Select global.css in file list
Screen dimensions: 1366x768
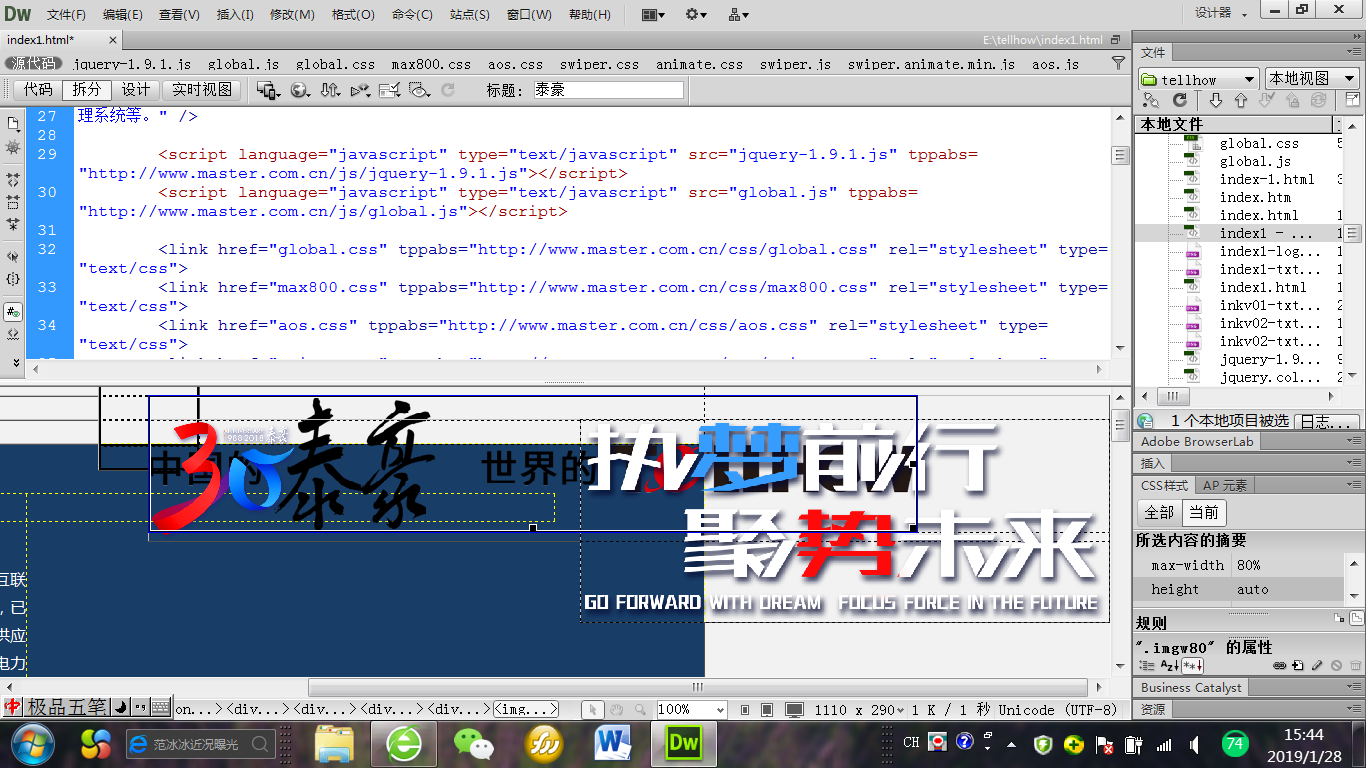[x=1259, y=143]
